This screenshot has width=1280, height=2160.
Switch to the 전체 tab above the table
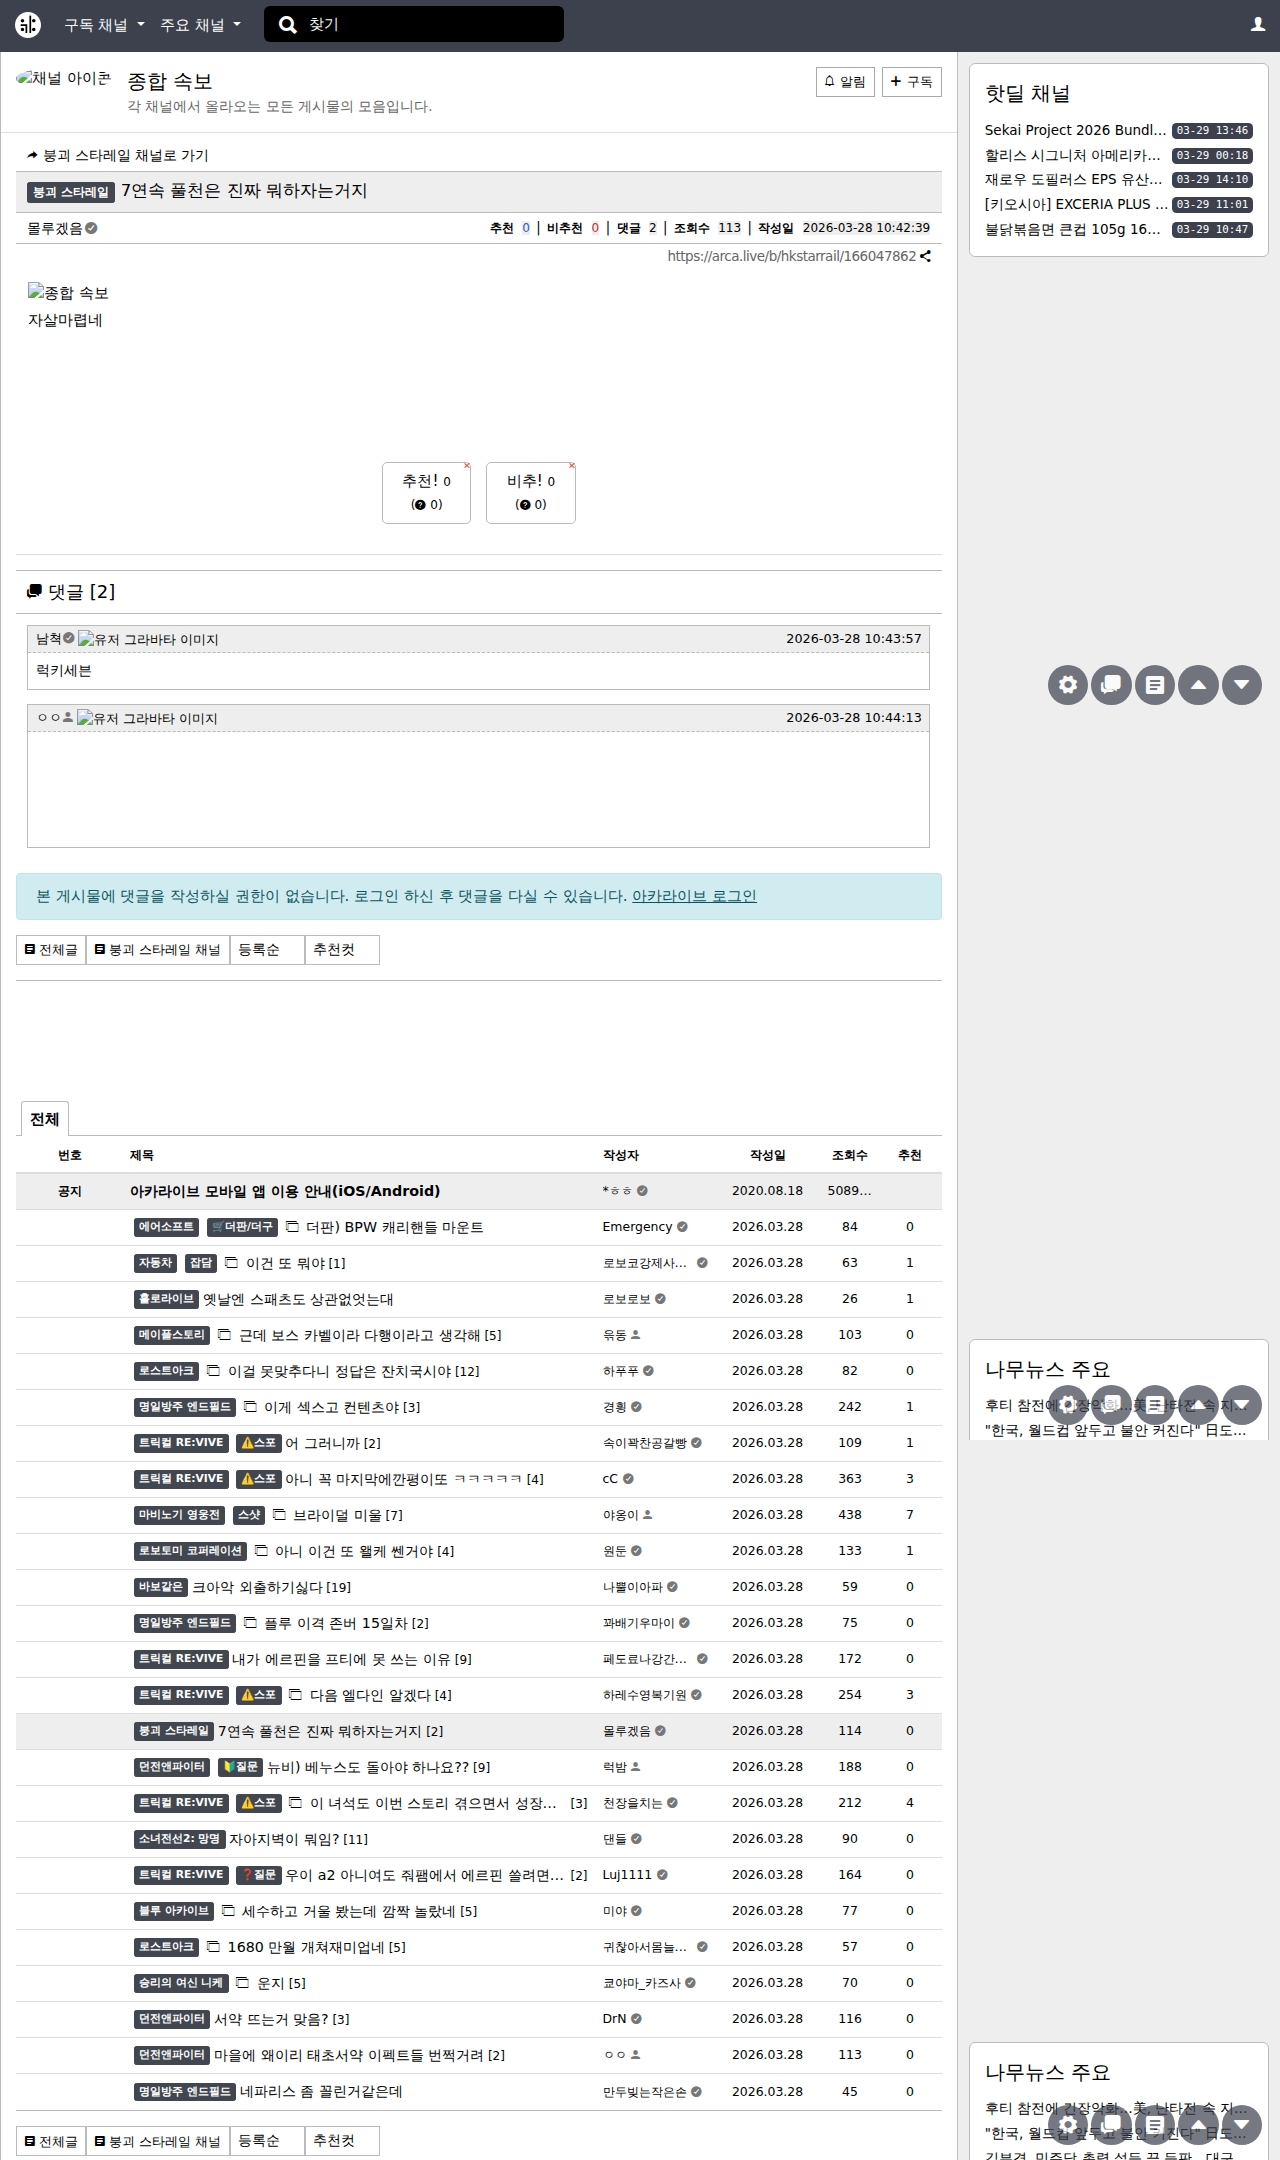[x=44, y=1119]
